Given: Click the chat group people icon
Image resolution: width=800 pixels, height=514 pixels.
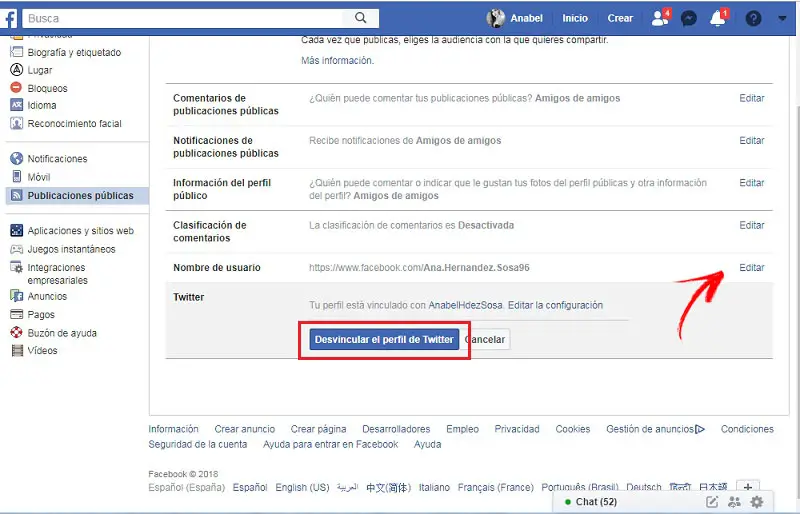Looking at the screenshot, I should 734,502.
